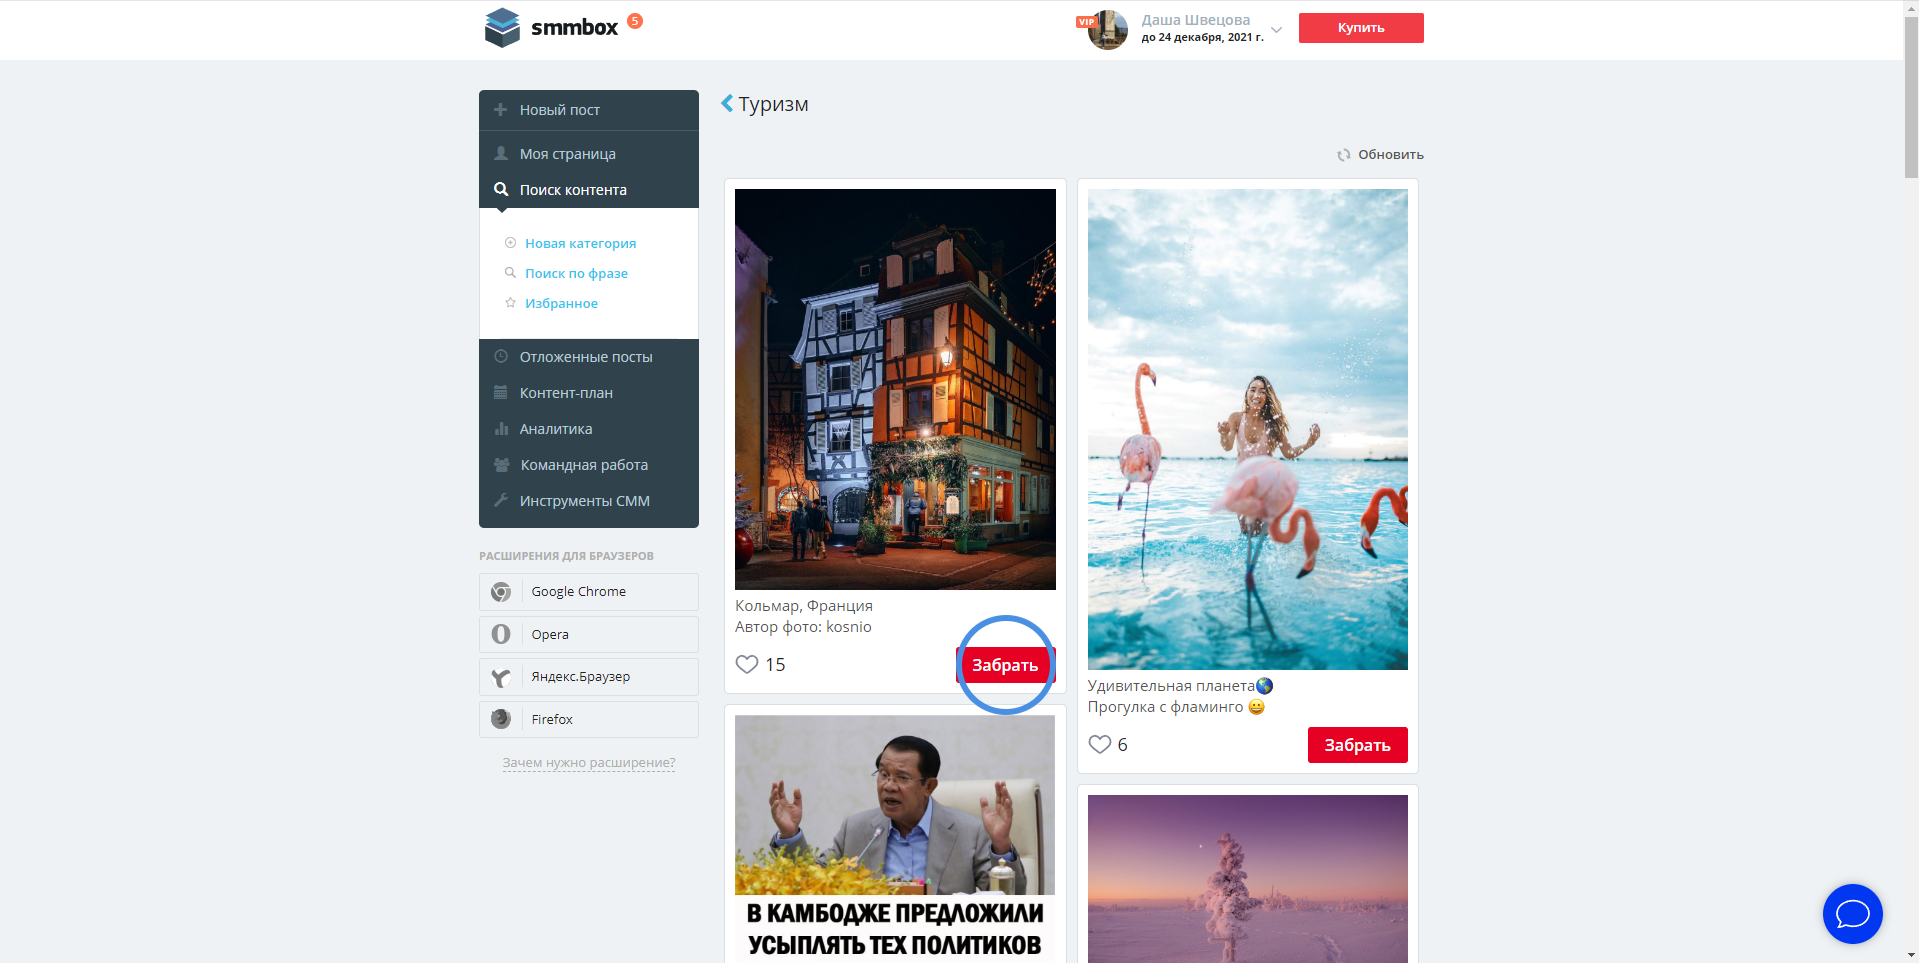Click the page vertical scrollbar thumb

(x=1911, y=97)
